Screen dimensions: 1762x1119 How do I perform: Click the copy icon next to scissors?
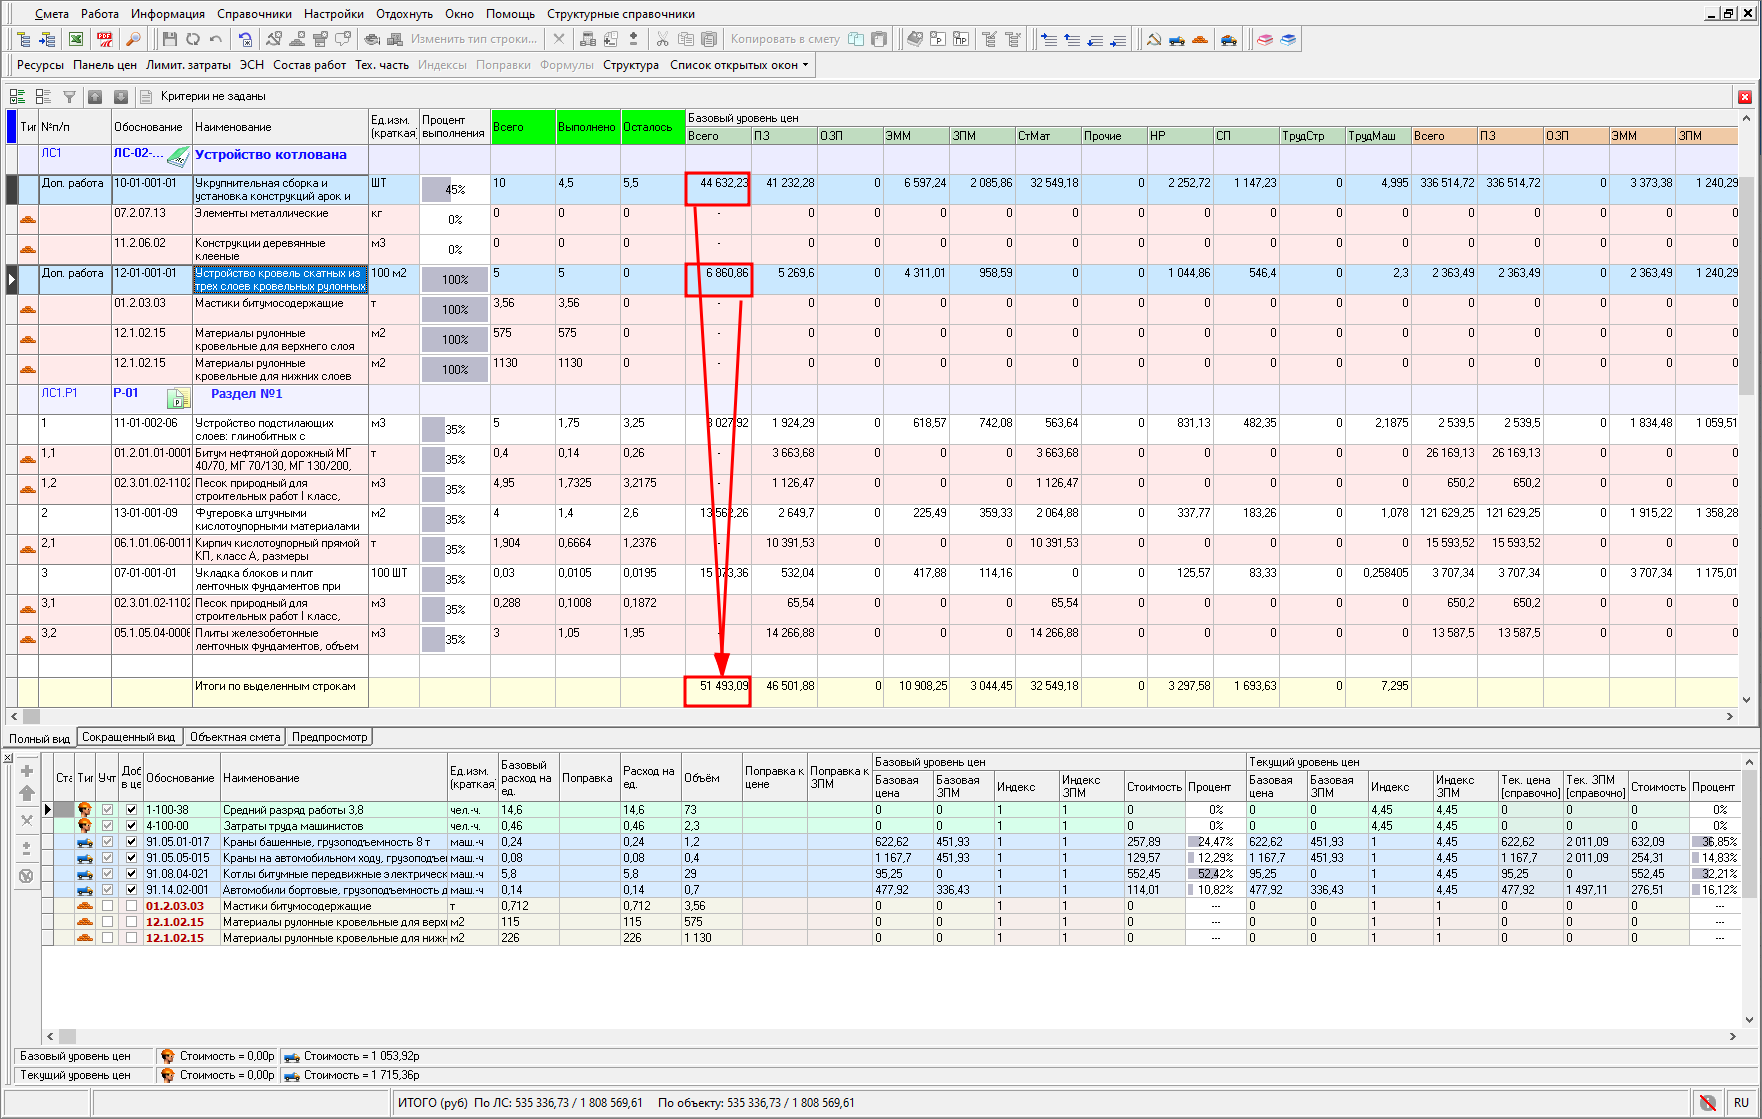686,39
